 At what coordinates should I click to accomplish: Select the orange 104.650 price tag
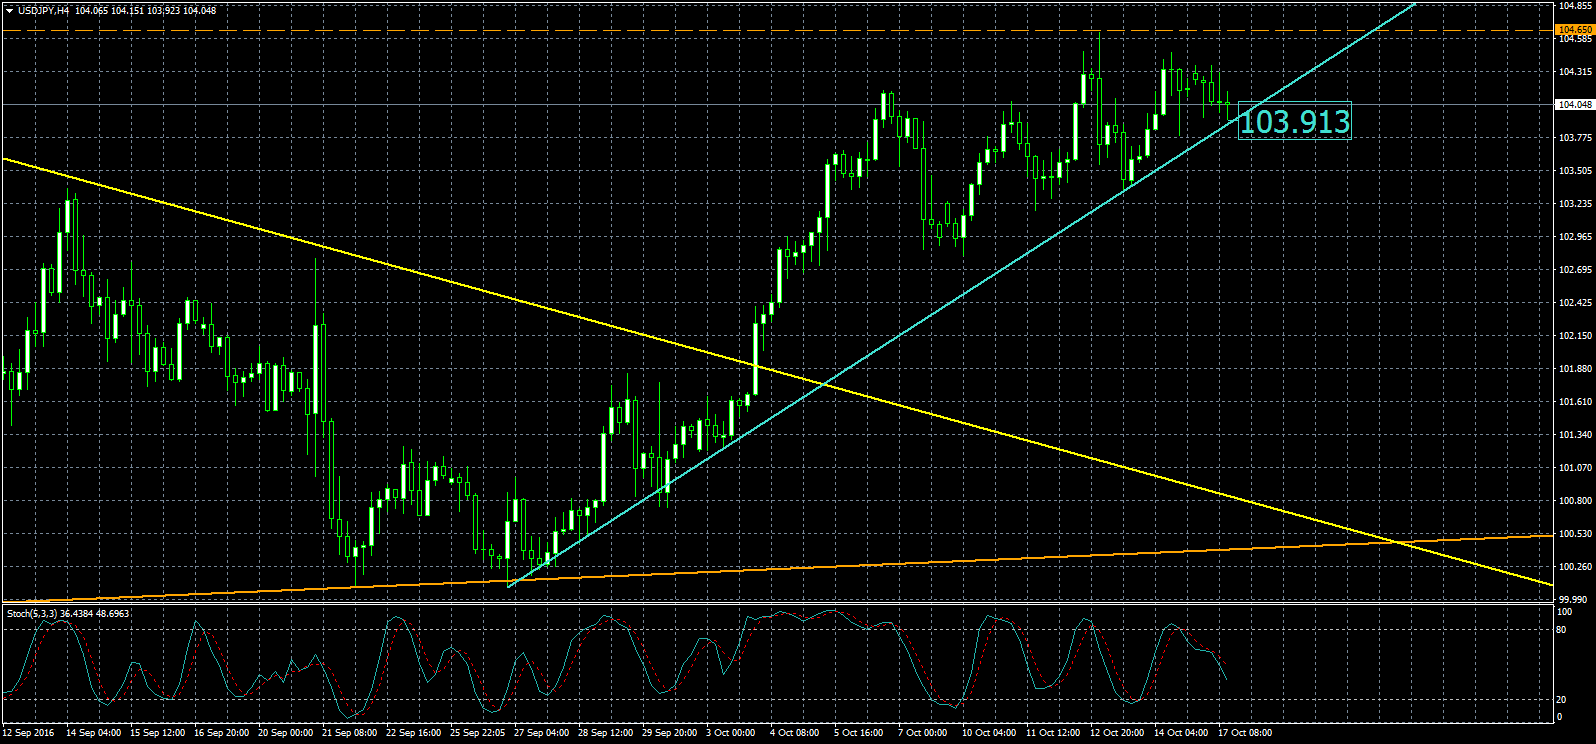pyautogui.click(x=1574, y=31)
